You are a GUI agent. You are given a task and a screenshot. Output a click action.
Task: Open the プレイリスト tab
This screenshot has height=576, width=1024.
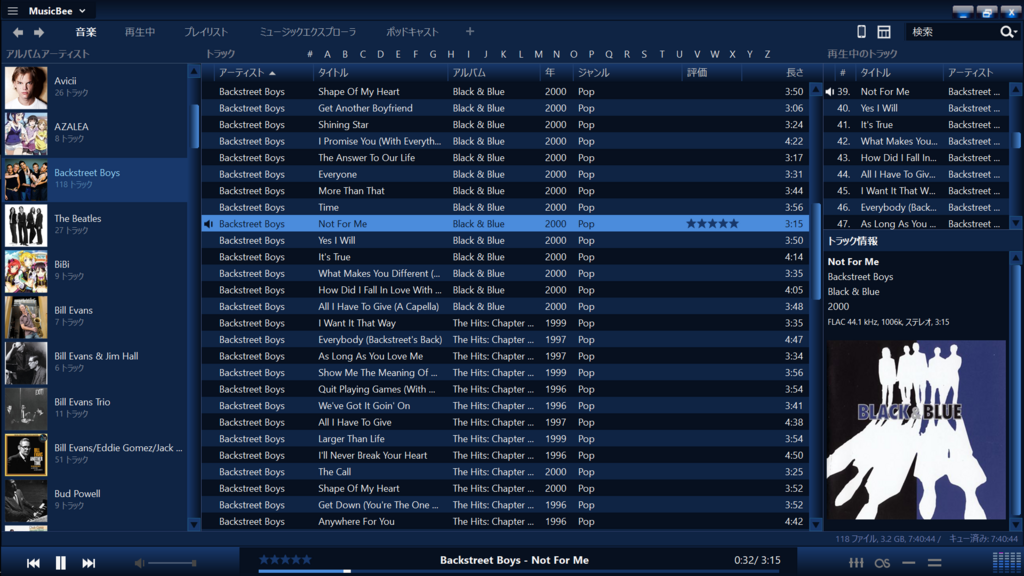(x=206, y=32)
